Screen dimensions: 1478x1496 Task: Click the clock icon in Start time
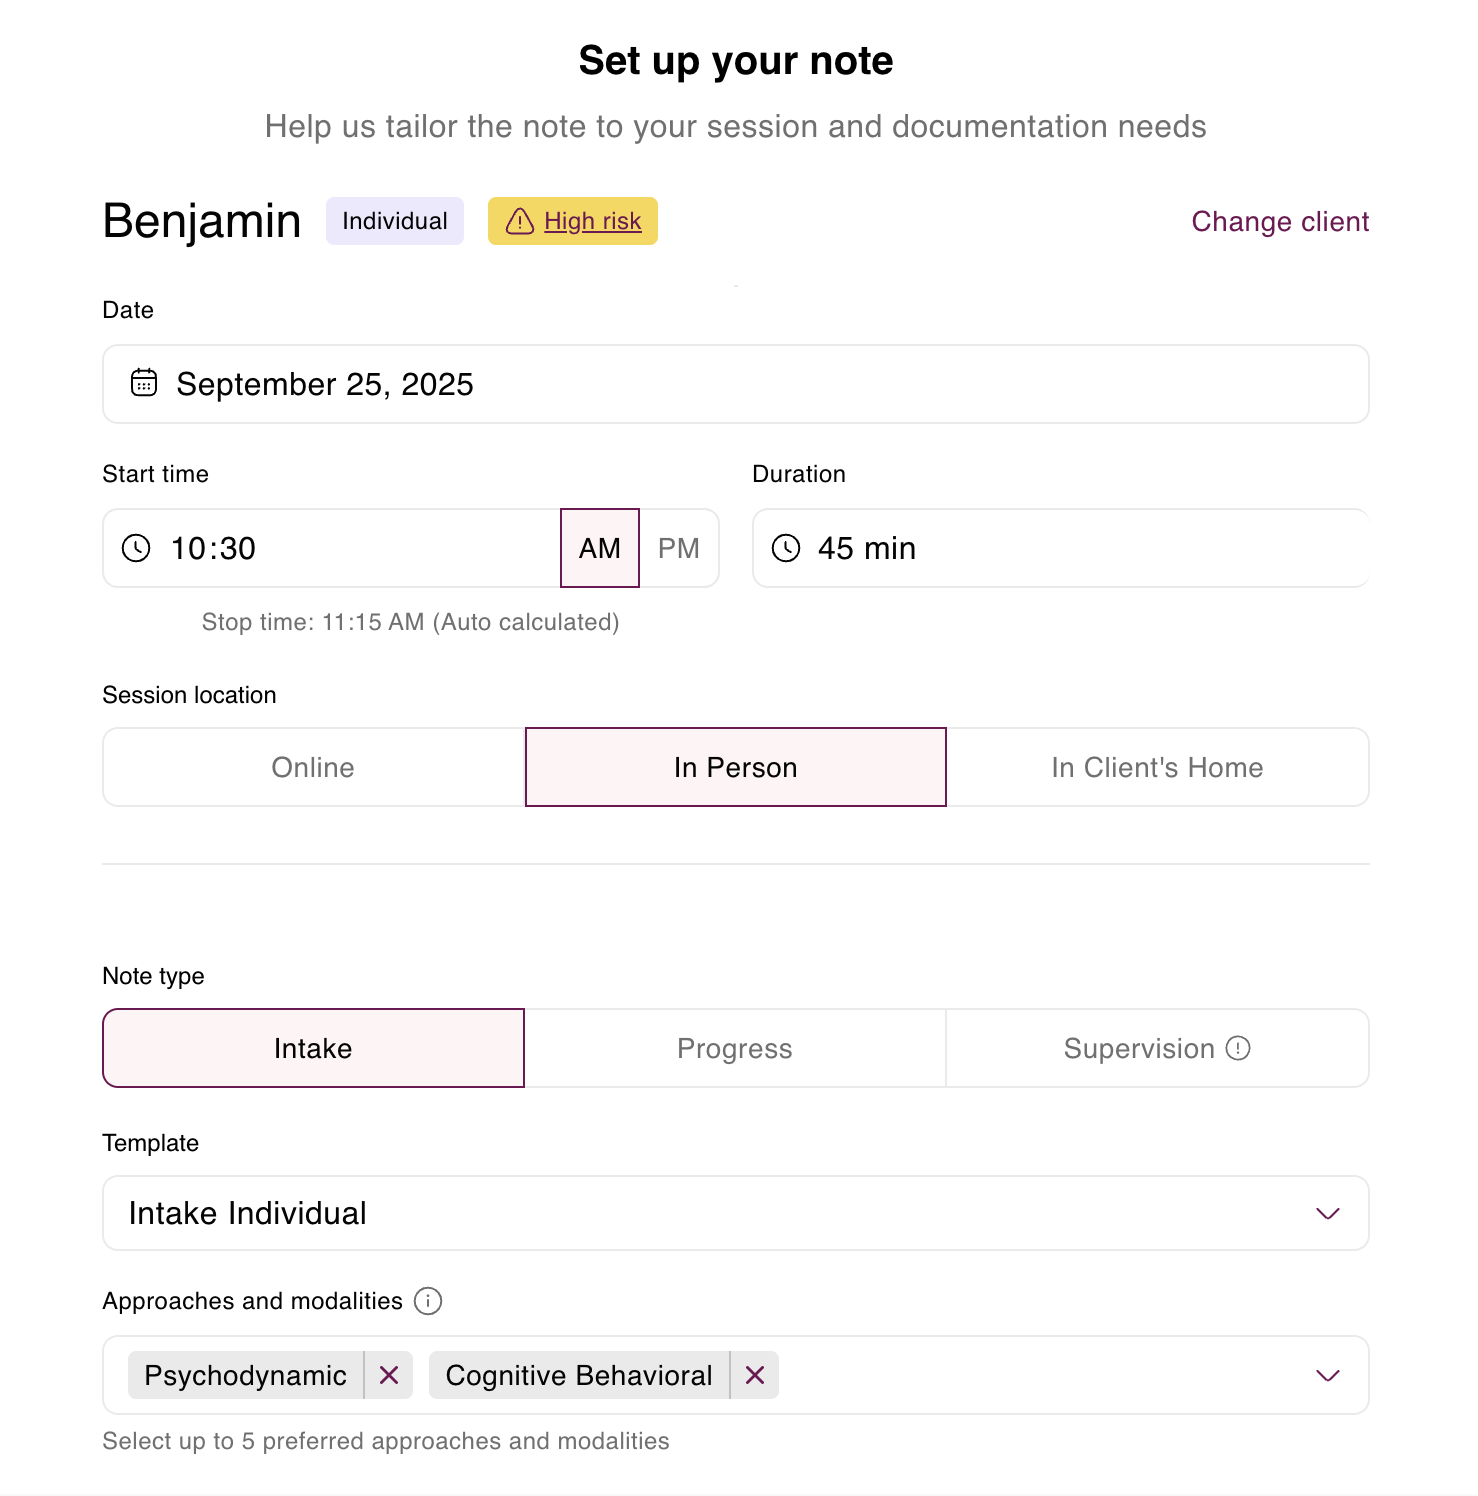(x=135, y=548)
